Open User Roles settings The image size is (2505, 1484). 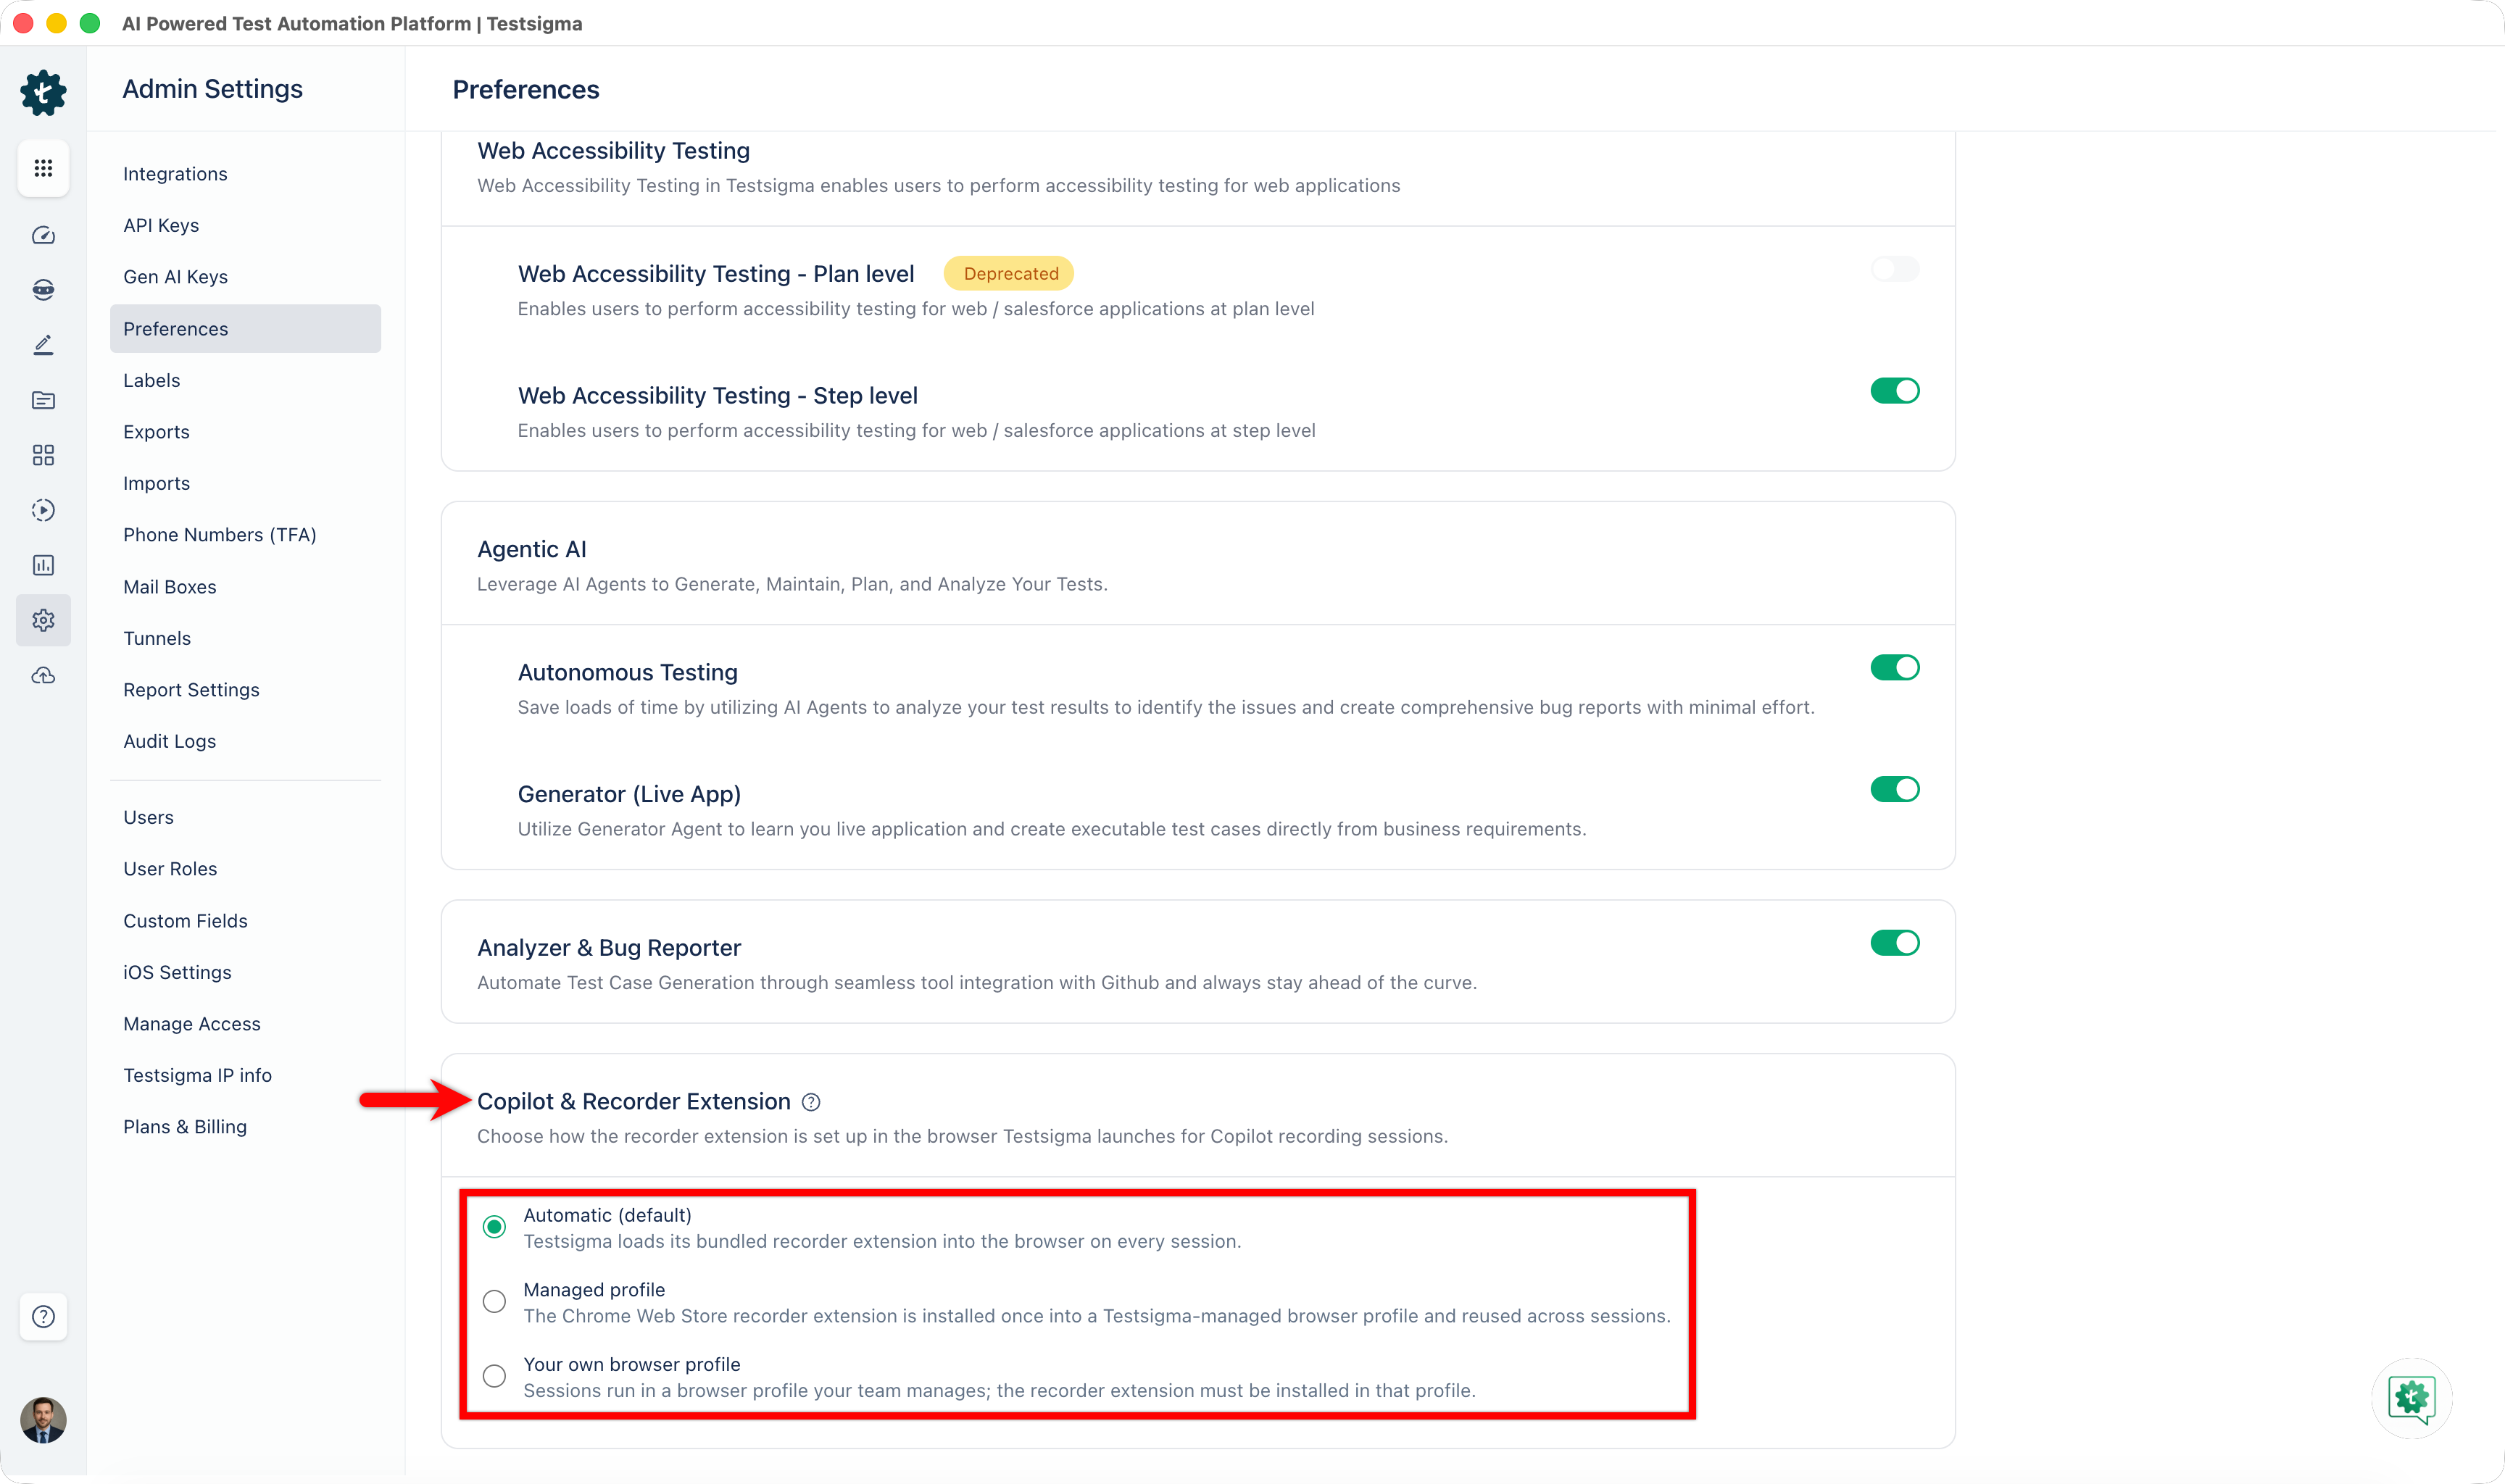170,869
